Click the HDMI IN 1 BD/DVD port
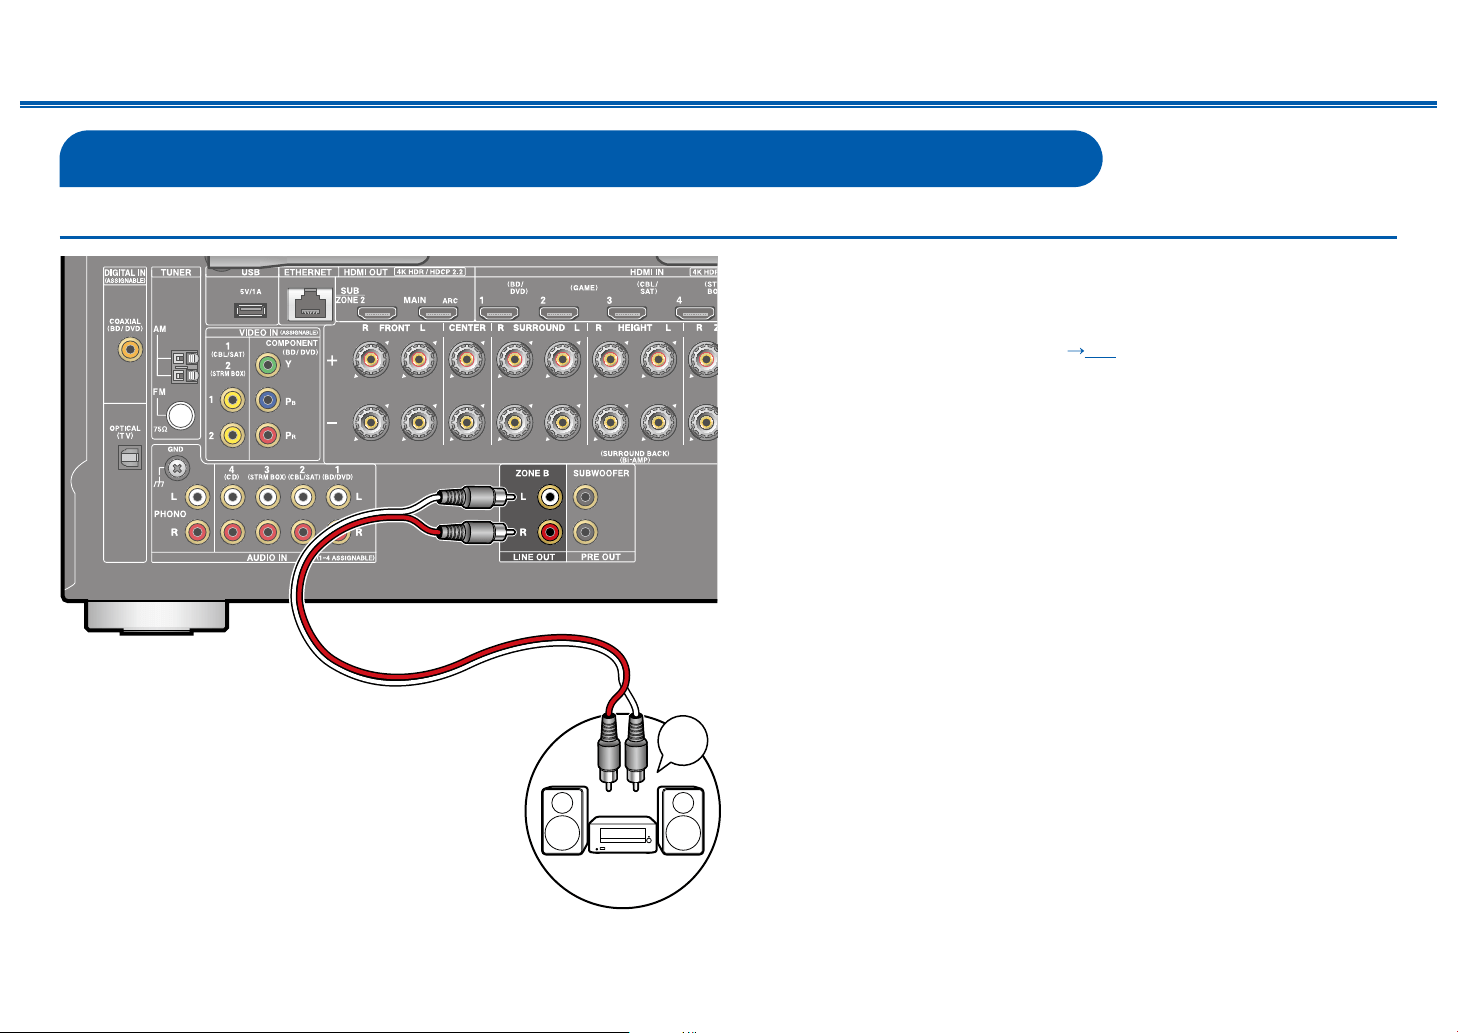1458x1033 pixels. (499, 313)
